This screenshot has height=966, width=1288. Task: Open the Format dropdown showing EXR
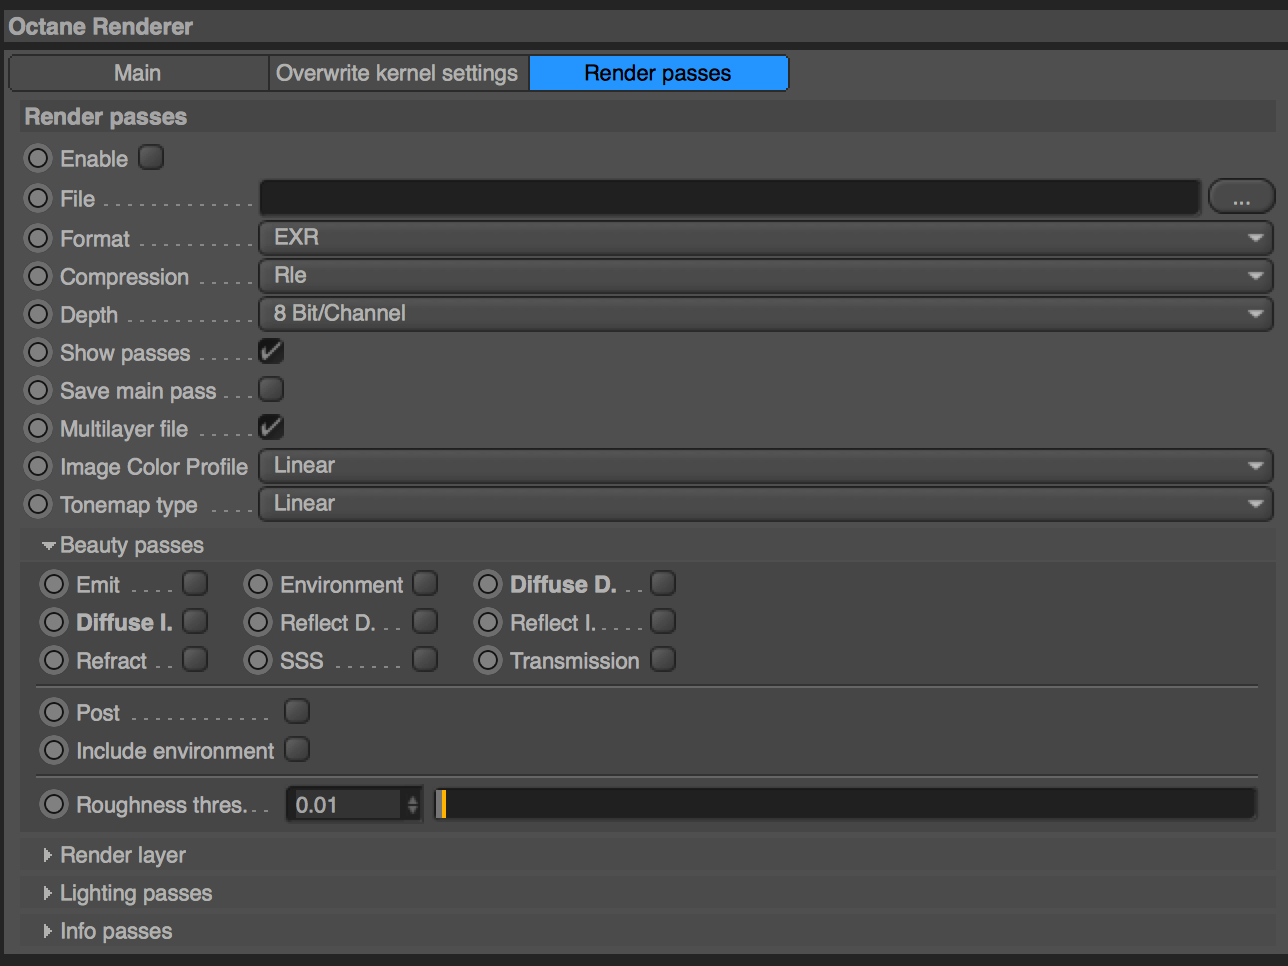(x=766, y=238)
